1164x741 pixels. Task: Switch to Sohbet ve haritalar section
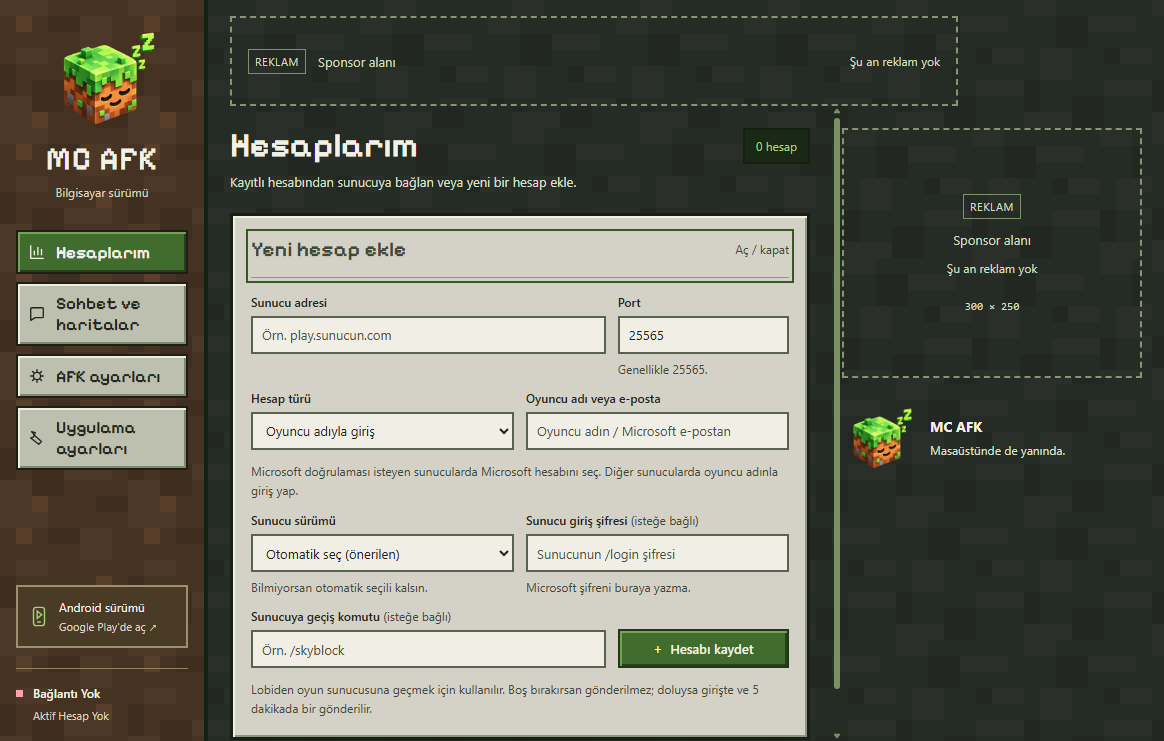click(102, 314)
